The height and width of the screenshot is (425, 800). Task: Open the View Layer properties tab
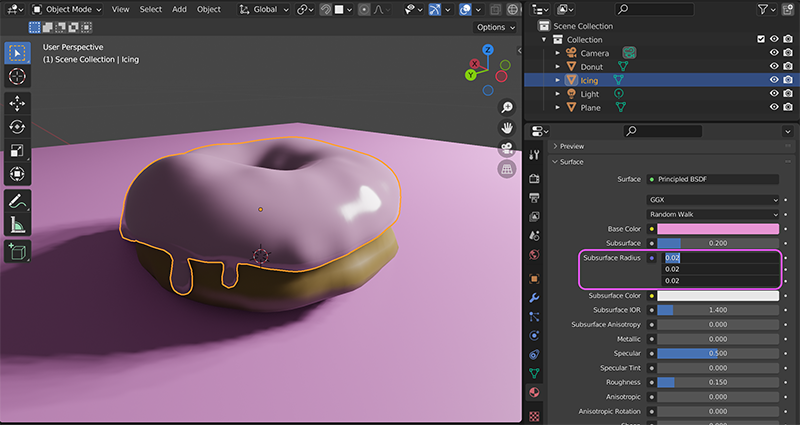[534, 216]
